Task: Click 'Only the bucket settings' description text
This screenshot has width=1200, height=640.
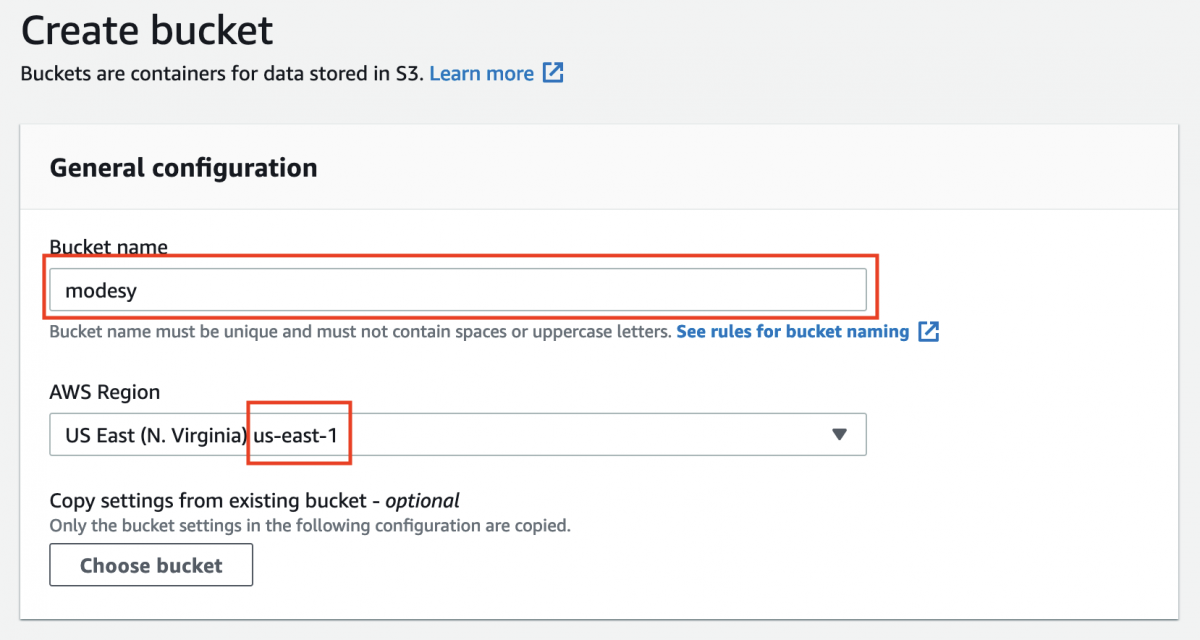Action: tap(310, 525)
